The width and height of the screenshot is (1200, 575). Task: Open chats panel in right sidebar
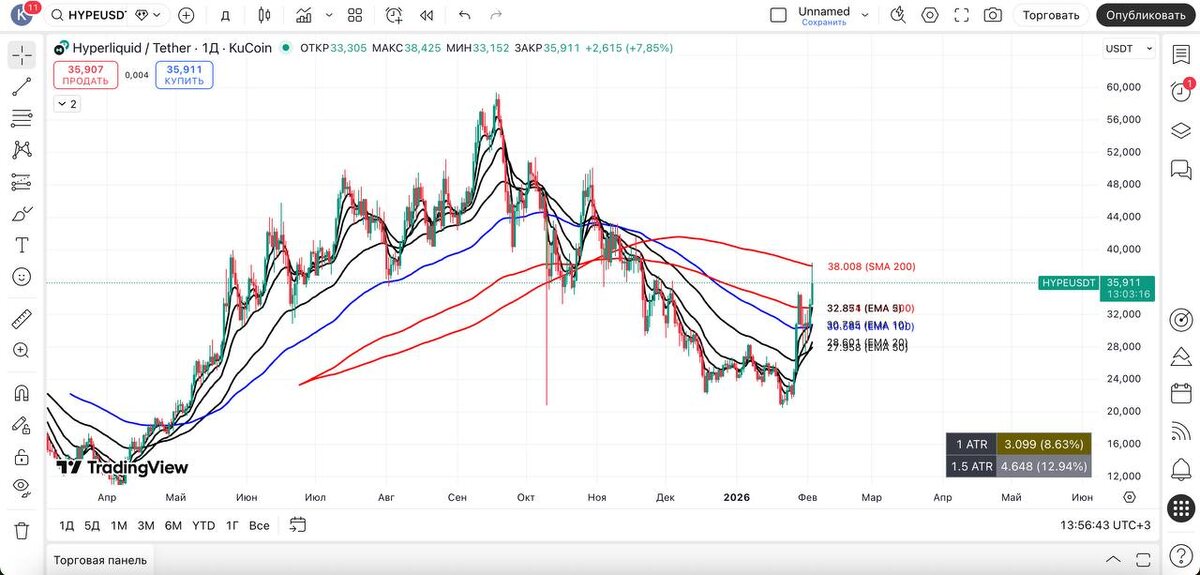[x=1180, y=169]
